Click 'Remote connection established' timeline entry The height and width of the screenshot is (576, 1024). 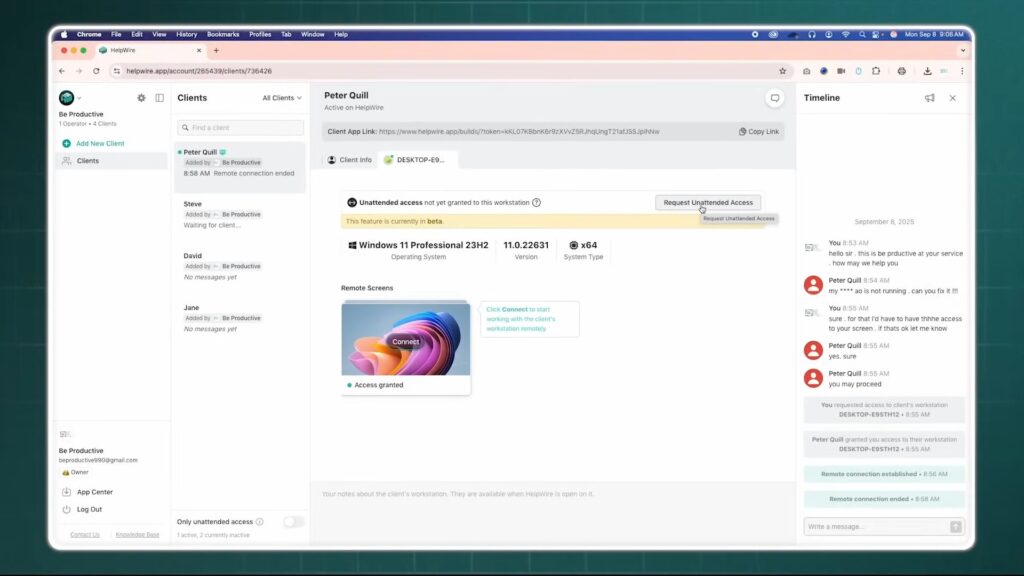click(x=884, y=474)
